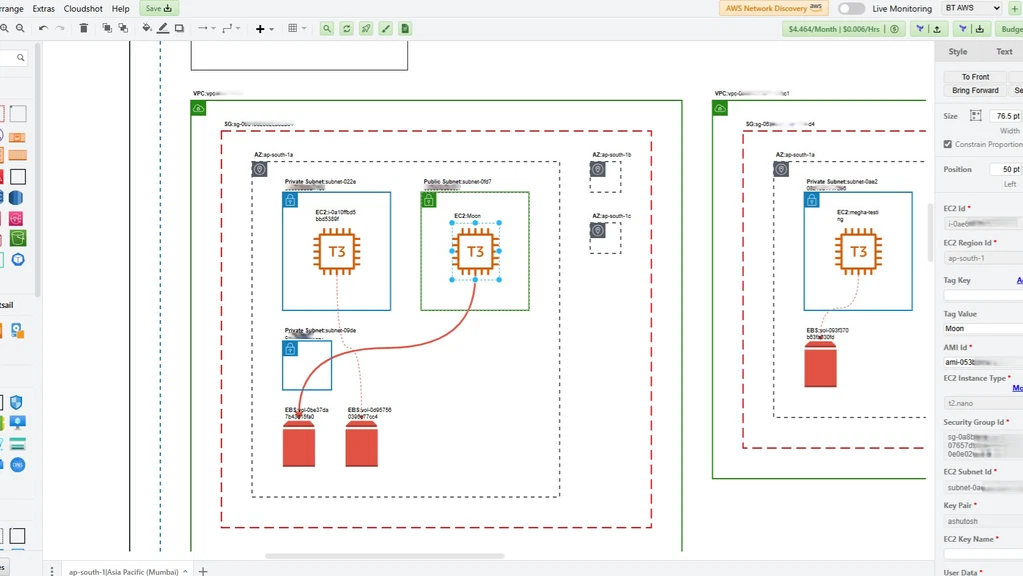Click the green brush edit icon

click(386, 29)
